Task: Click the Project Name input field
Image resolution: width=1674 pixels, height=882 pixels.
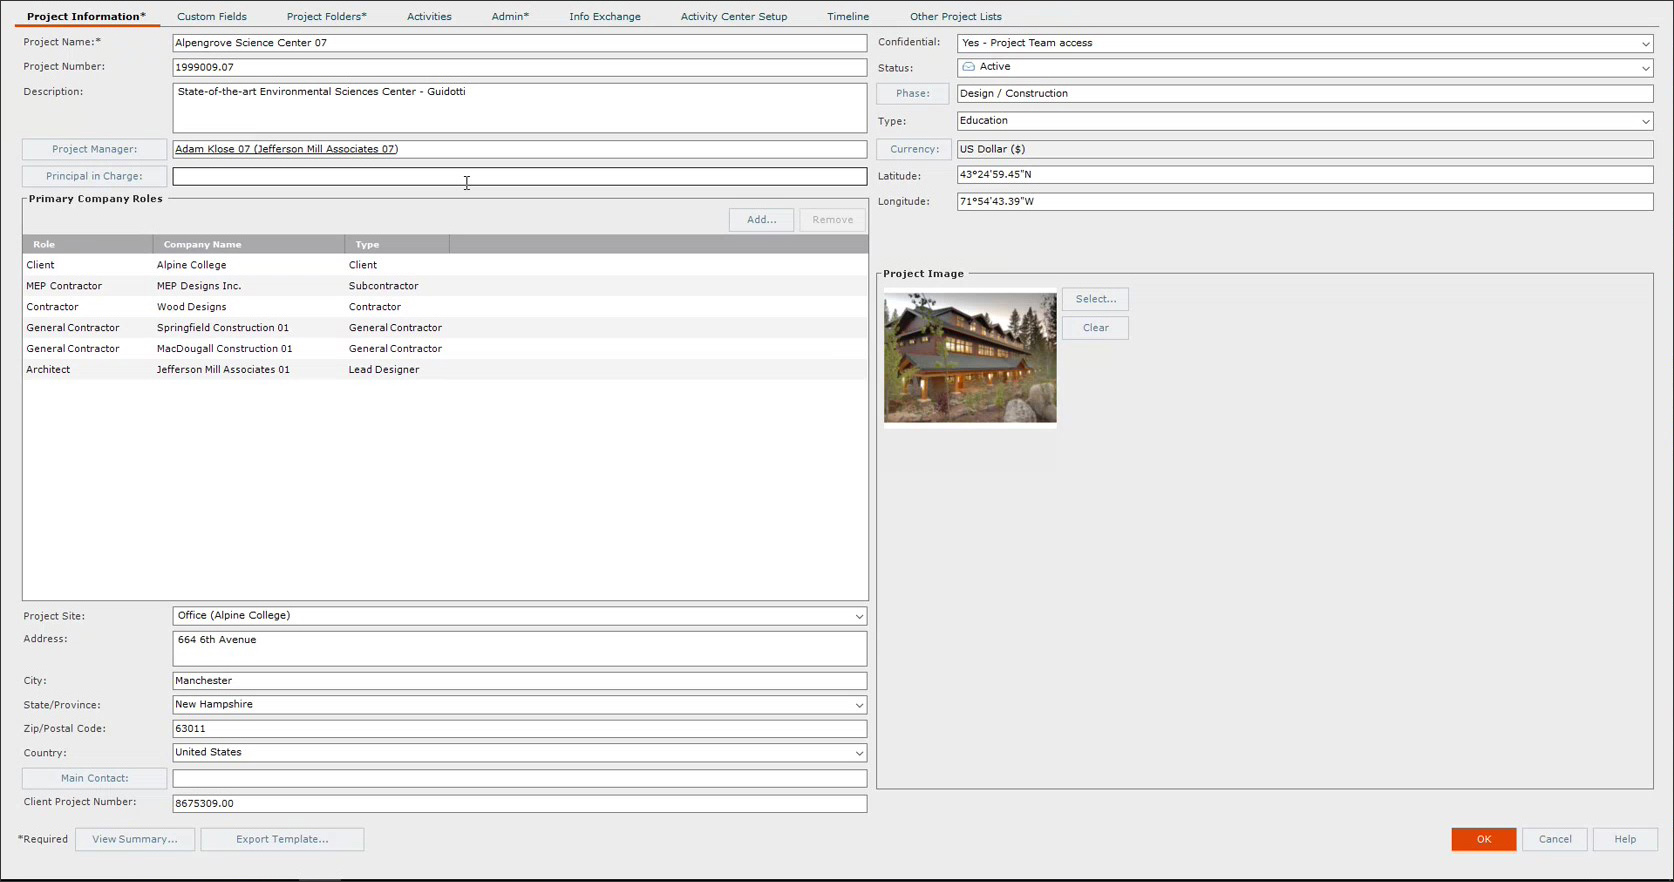Action: 519,43
